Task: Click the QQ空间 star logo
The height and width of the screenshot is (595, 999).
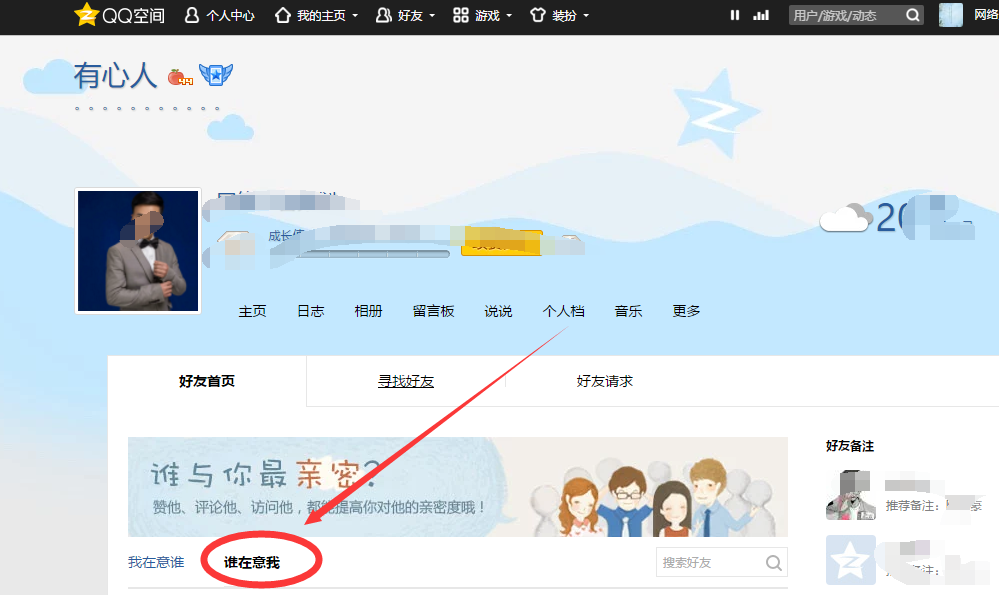Action: point(87,15)
